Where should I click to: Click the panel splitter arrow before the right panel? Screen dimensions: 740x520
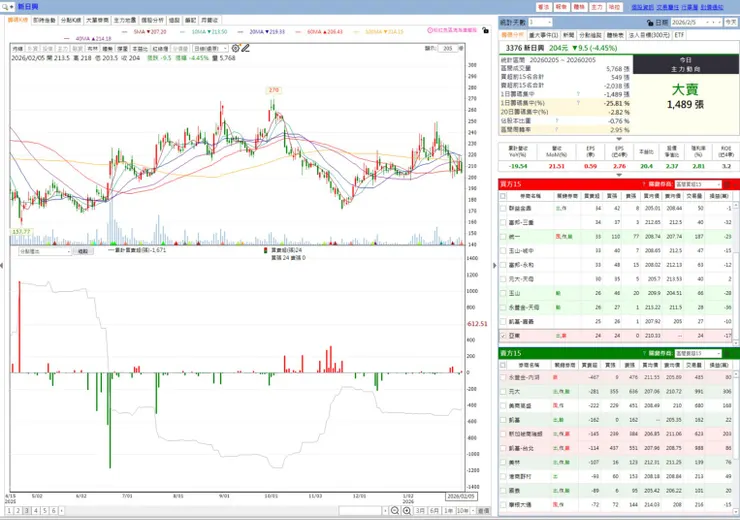pyautogui.click(x=495, y=266)
